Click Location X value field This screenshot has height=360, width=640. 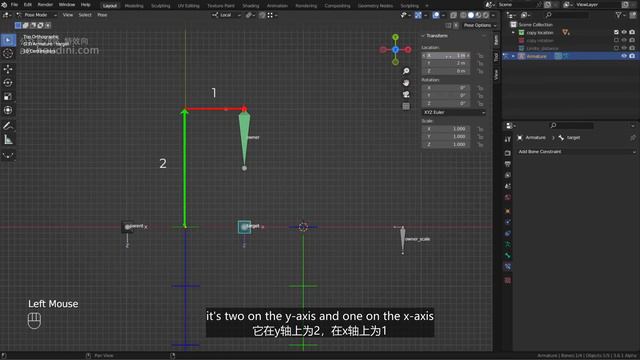446,56
